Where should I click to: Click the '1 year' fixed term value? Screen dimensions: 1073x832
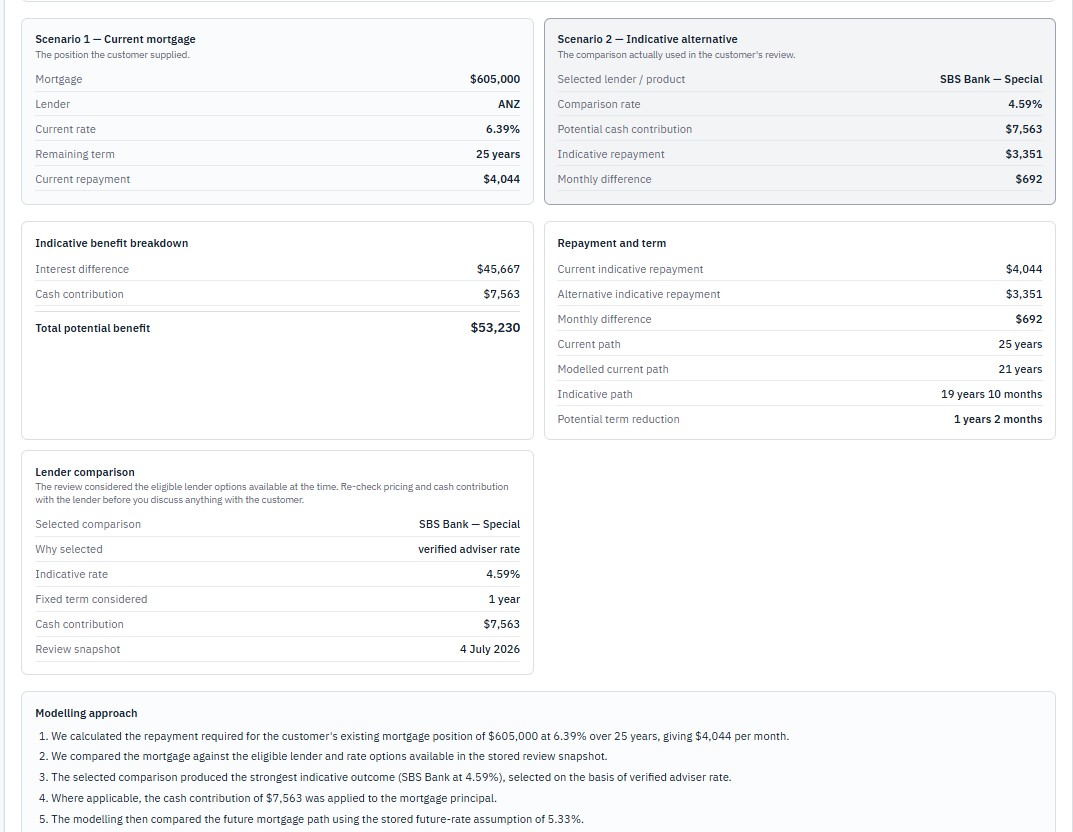tap(504, 599)
